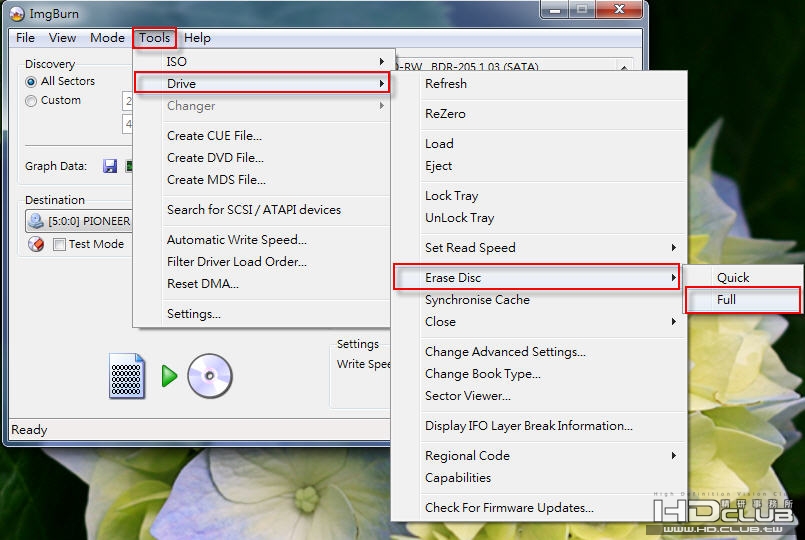Click the erase disc icon beside Test Mode
This screenshot has width=805, height=540.
point(36,244)
